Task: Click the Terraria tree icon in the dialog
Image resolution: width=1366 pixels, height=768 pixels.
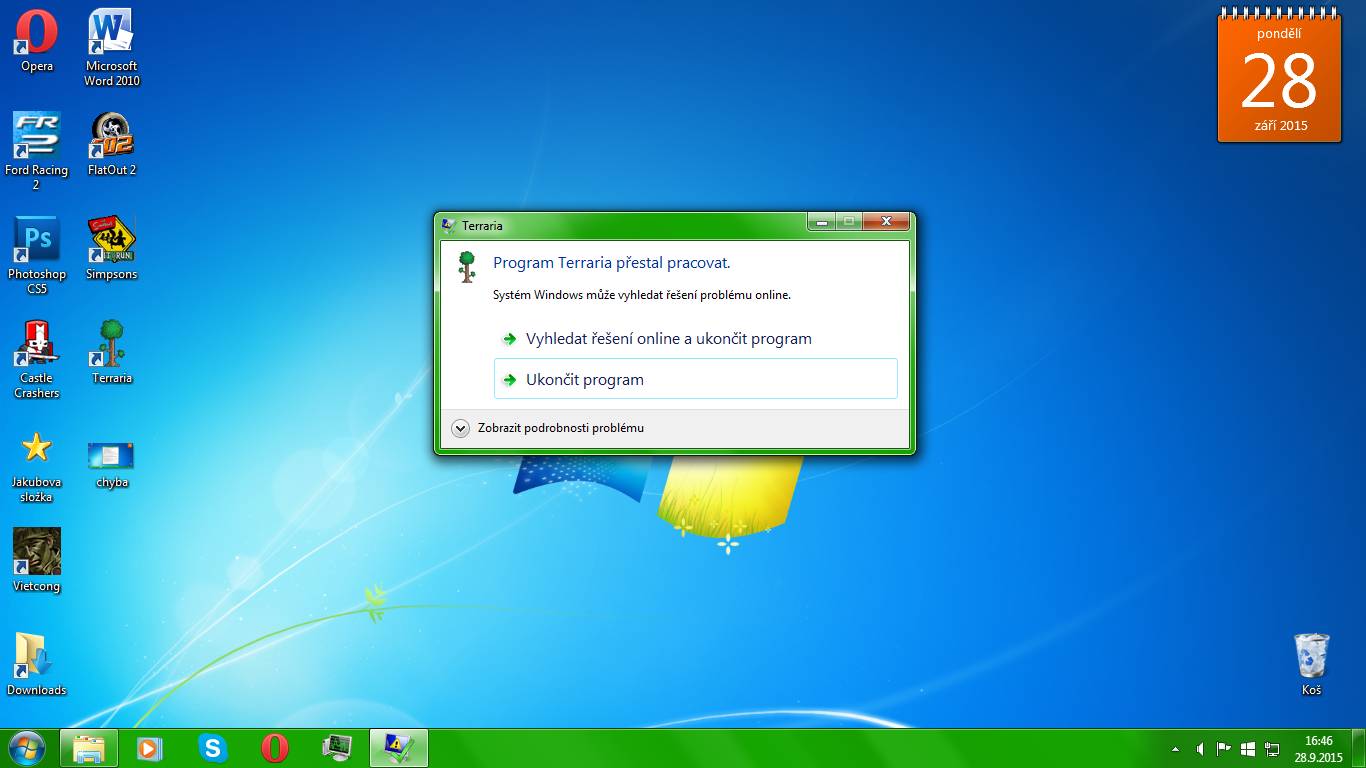Action: click(466, 267)
